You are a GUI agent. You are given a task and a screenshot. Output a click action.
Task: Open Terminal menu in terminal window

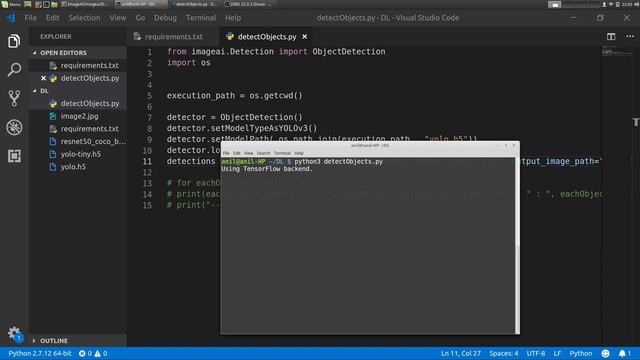(282, 153)
